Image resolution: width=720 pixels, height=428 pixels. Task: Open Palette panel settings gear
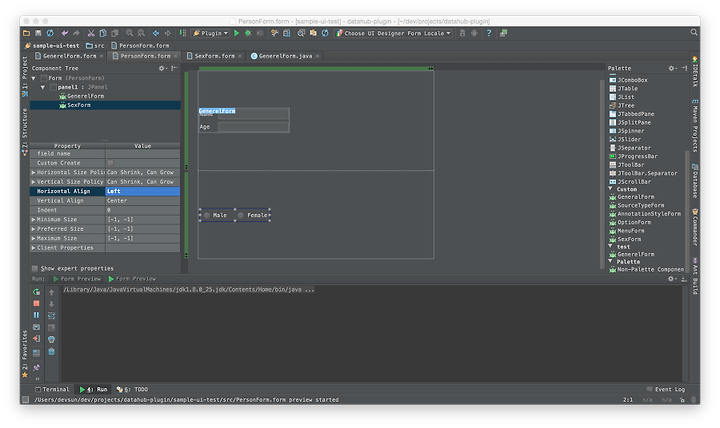(x=672, y=68)
